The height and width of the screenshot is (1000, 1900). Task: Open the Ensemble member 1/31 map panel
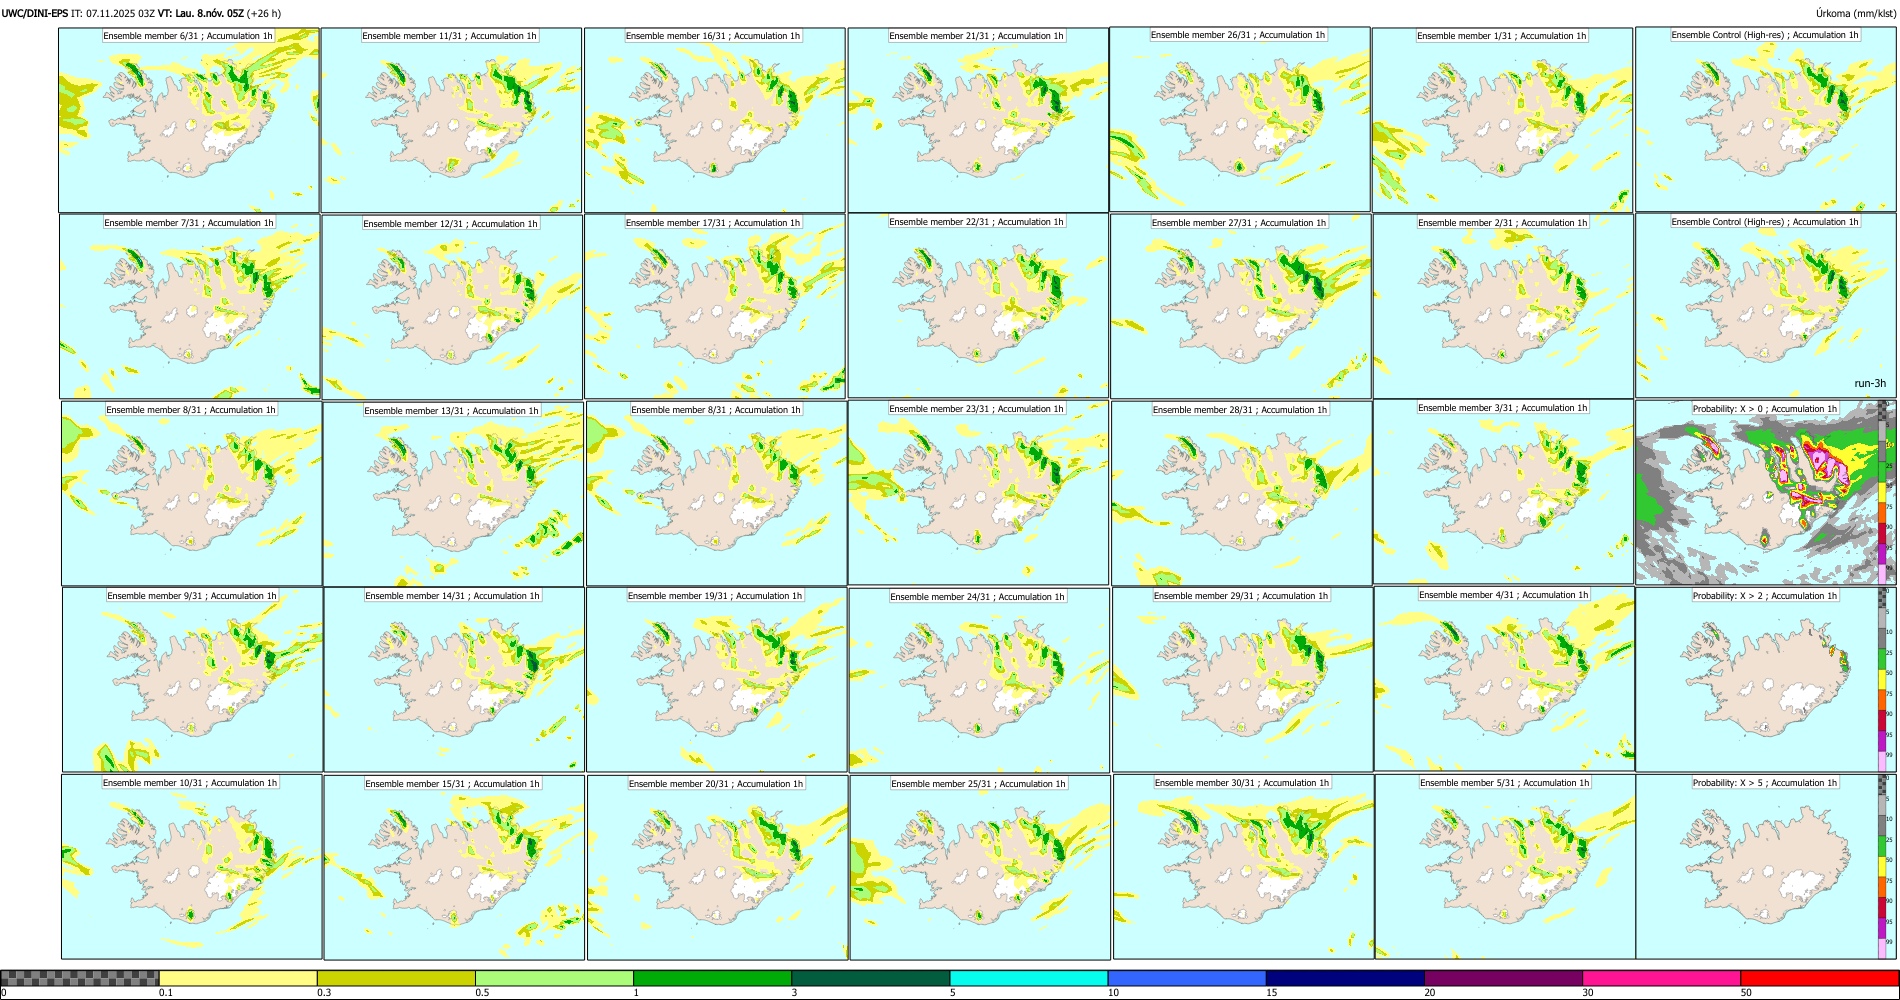coord(1503,120)
